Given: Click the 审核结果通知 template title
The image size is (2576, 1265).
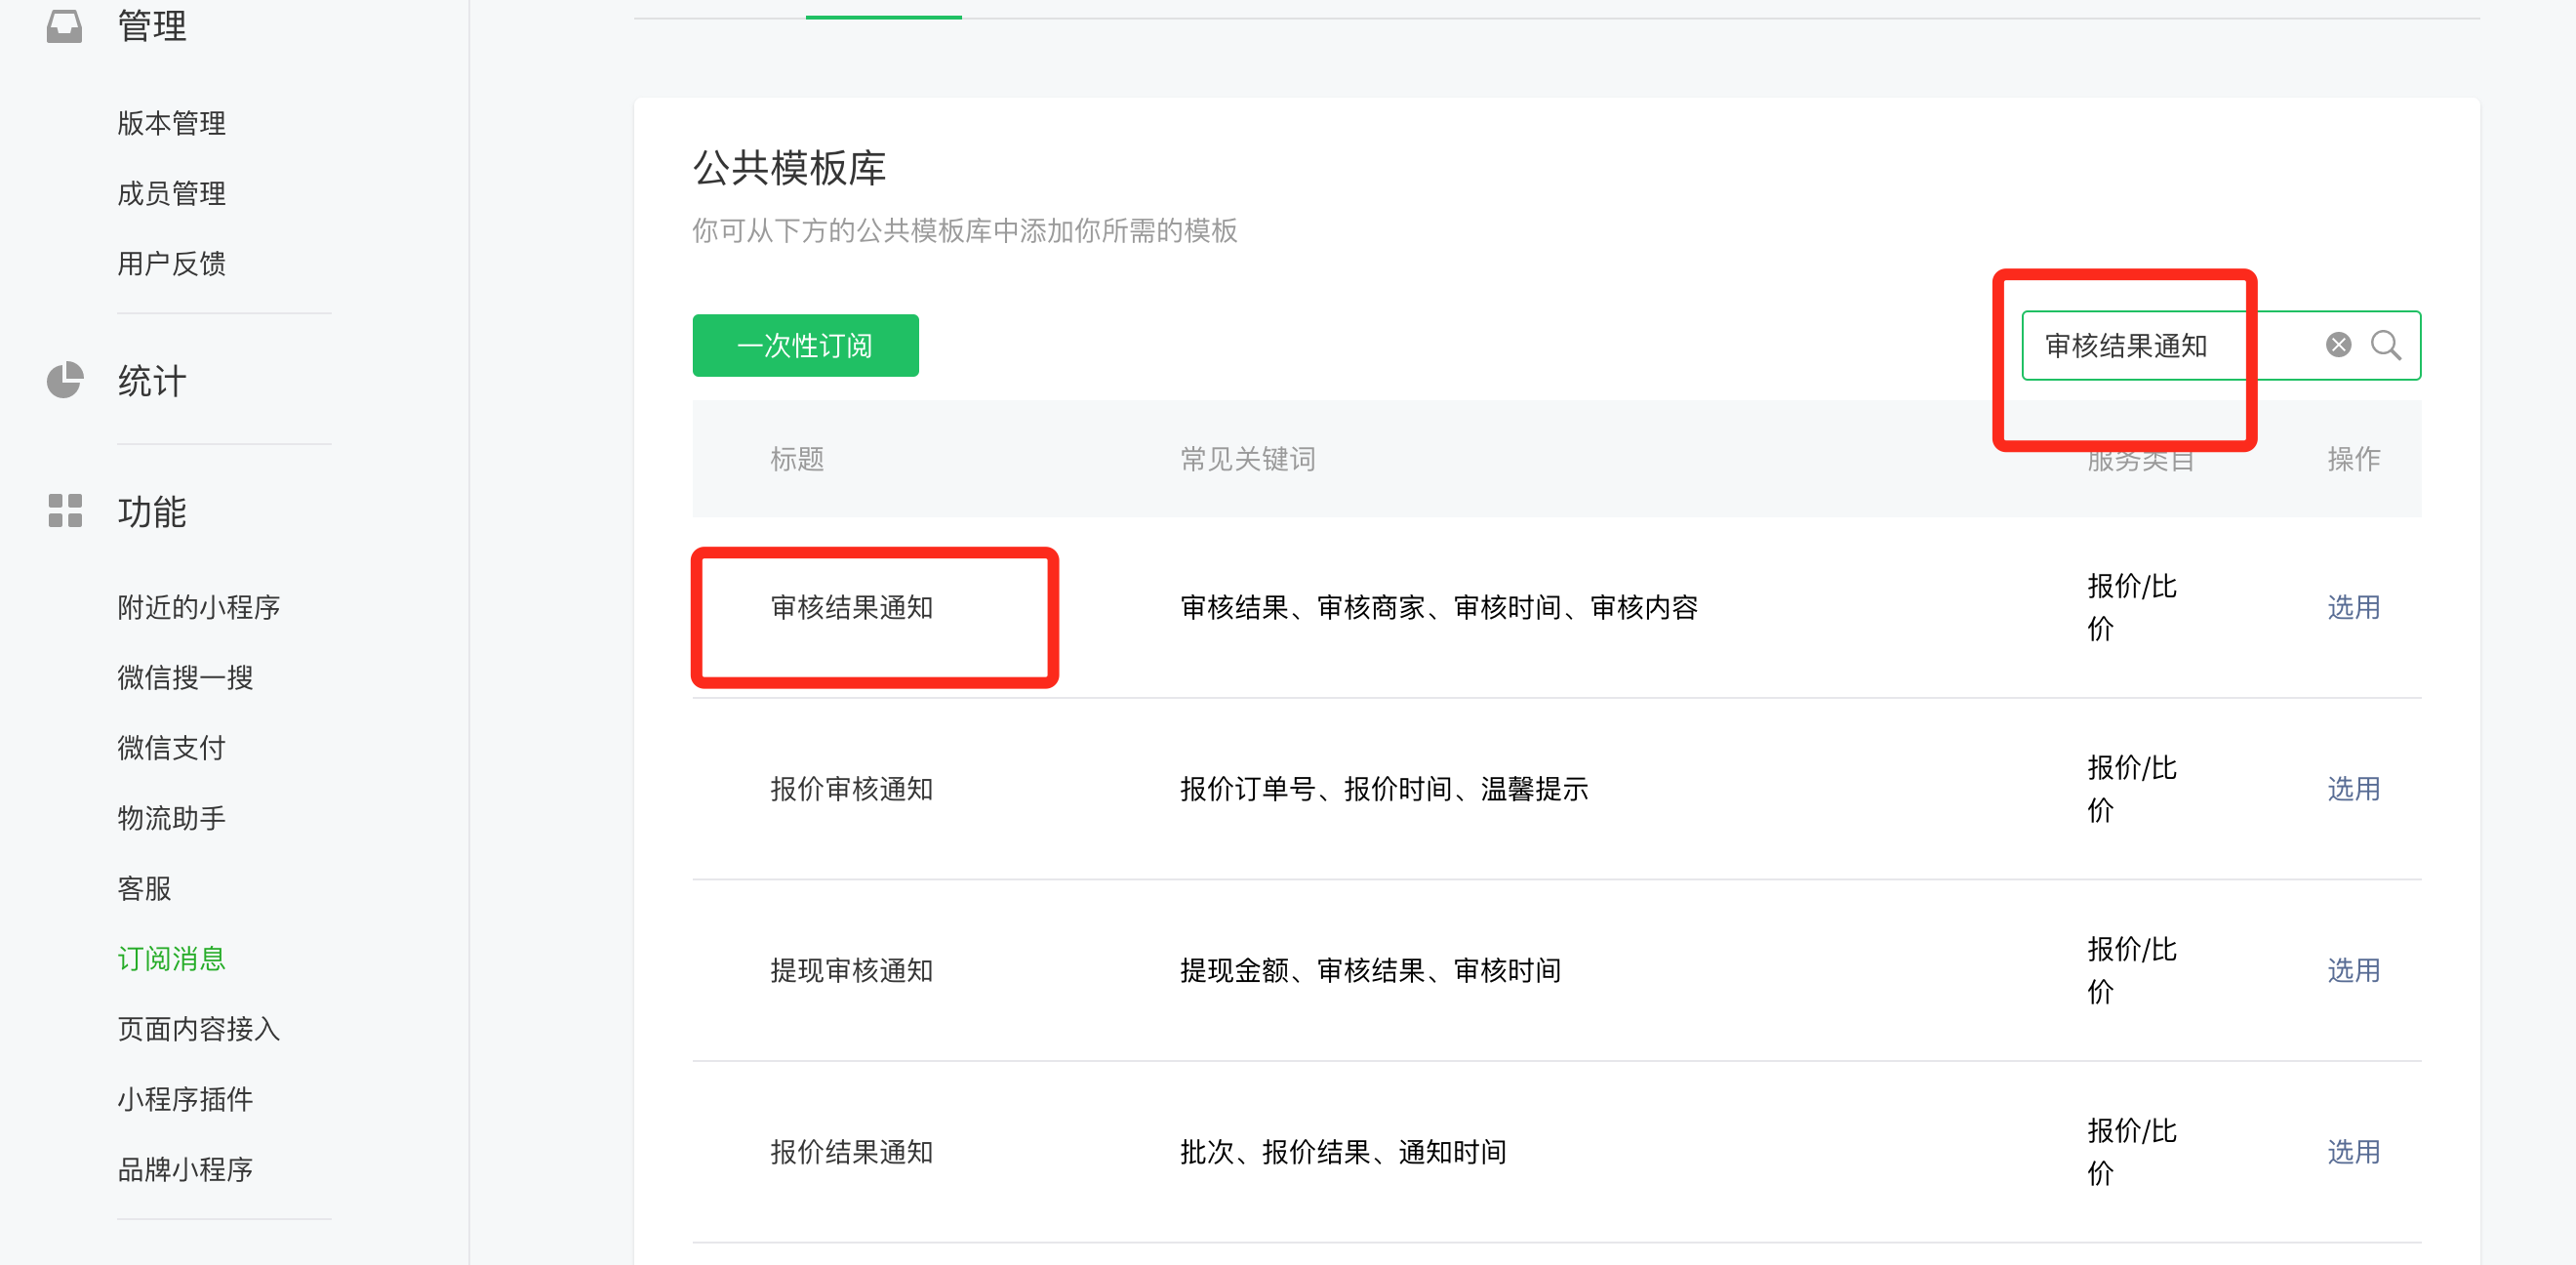Looking at the screenshot, I should [x=851, y=607].
